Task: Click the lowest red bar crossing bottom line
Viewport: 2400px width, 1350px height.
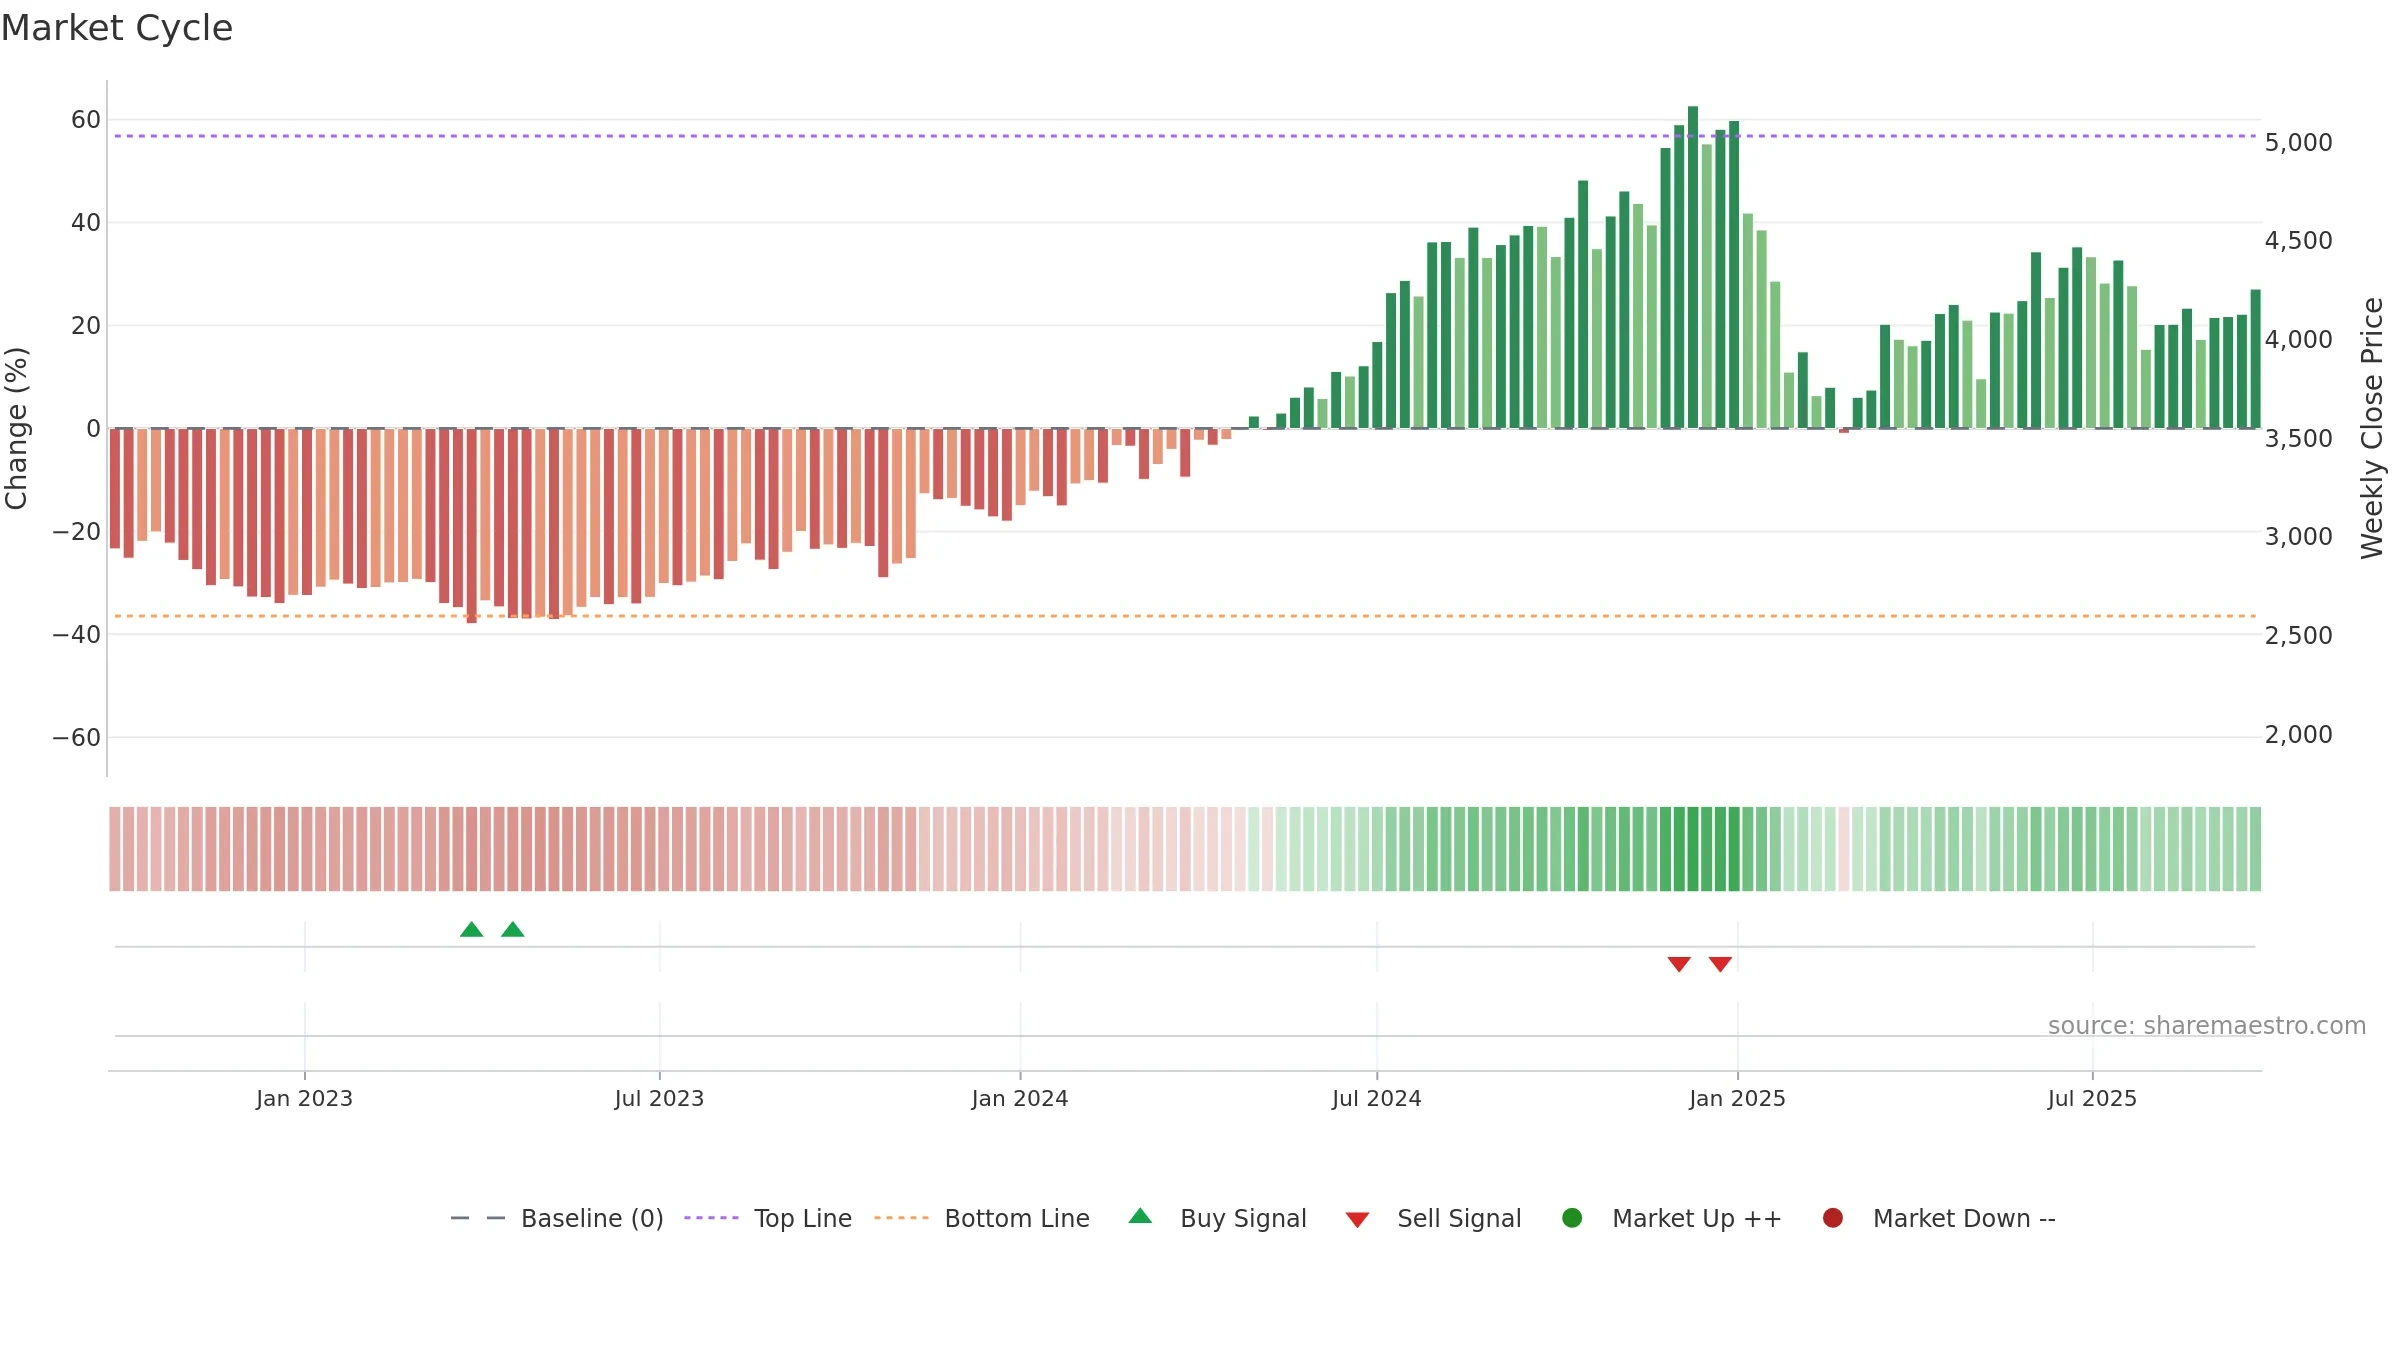Action: 472,526
